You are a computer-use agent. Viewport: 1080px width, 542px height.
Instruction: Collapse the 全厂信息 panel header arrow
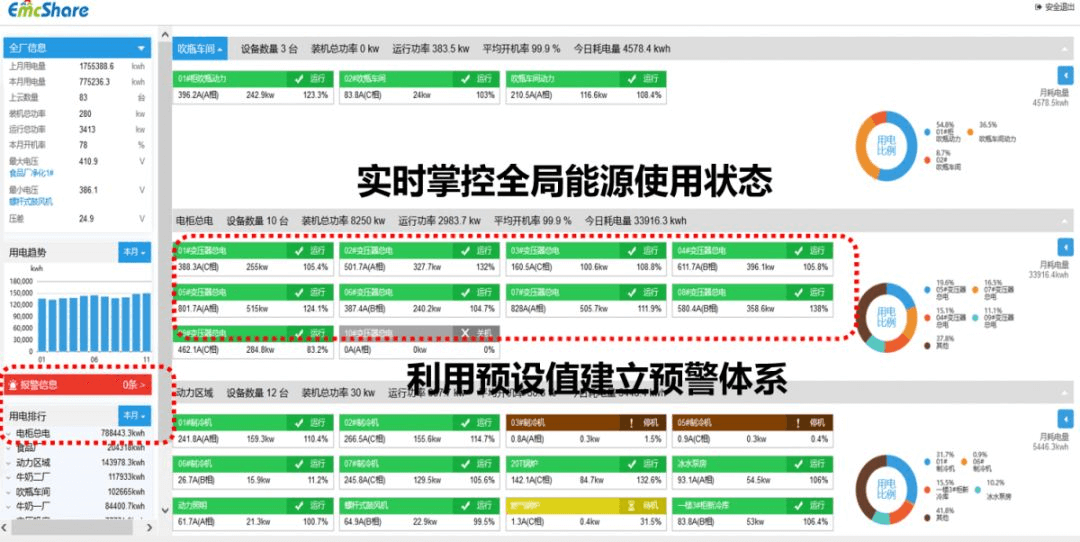tap(141, 48)
